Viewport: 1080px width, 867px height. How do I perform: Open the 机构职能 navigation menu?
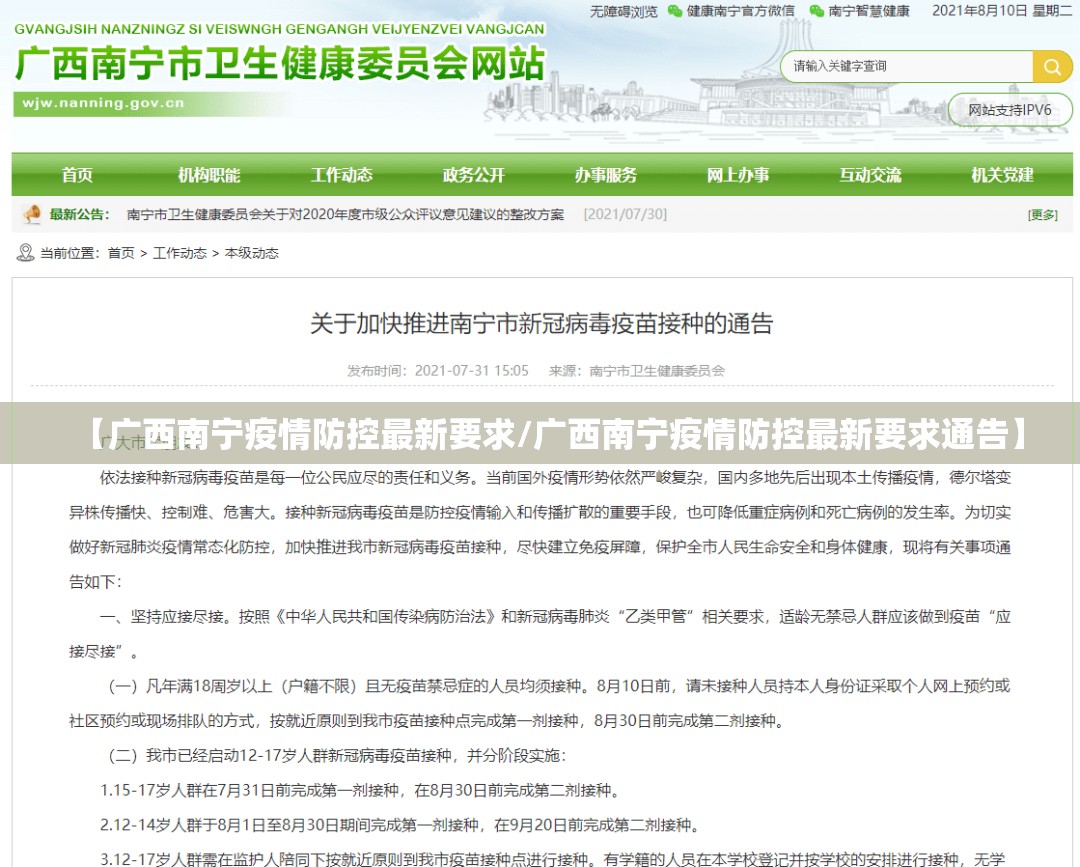[209, 175]
